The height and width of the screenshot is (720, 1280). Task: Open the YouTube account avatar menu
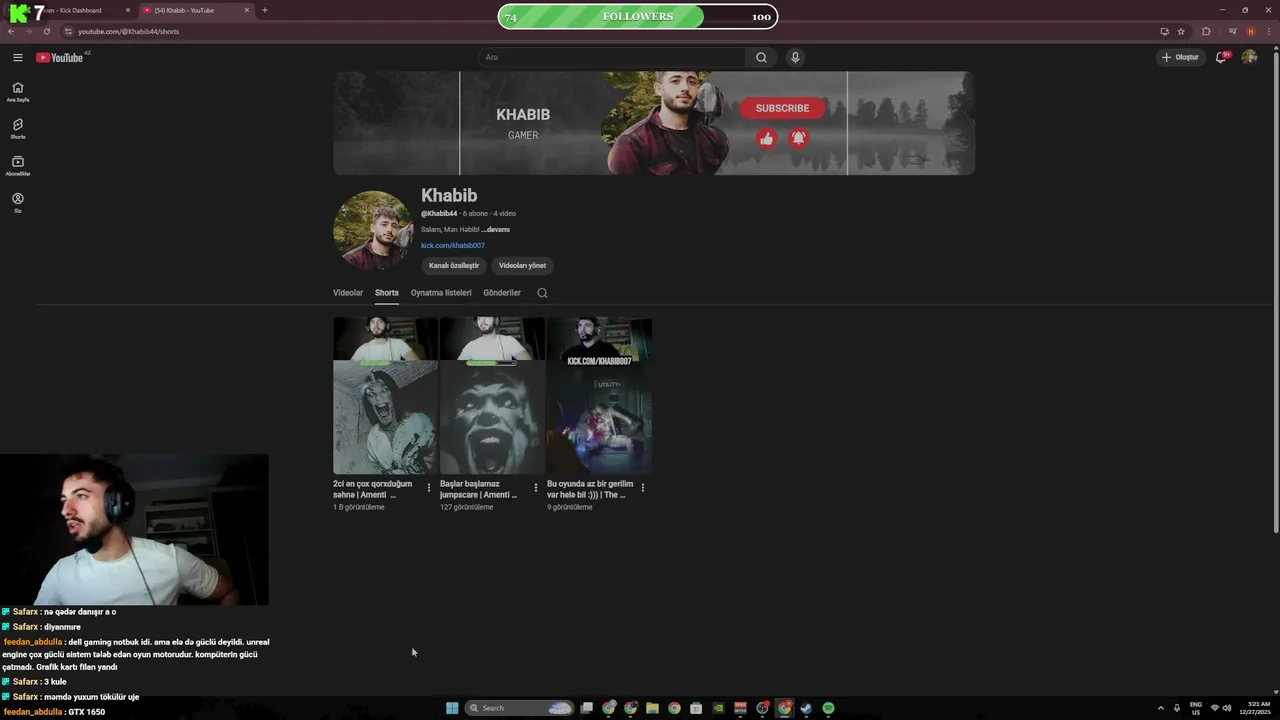tap(1249, 57)
